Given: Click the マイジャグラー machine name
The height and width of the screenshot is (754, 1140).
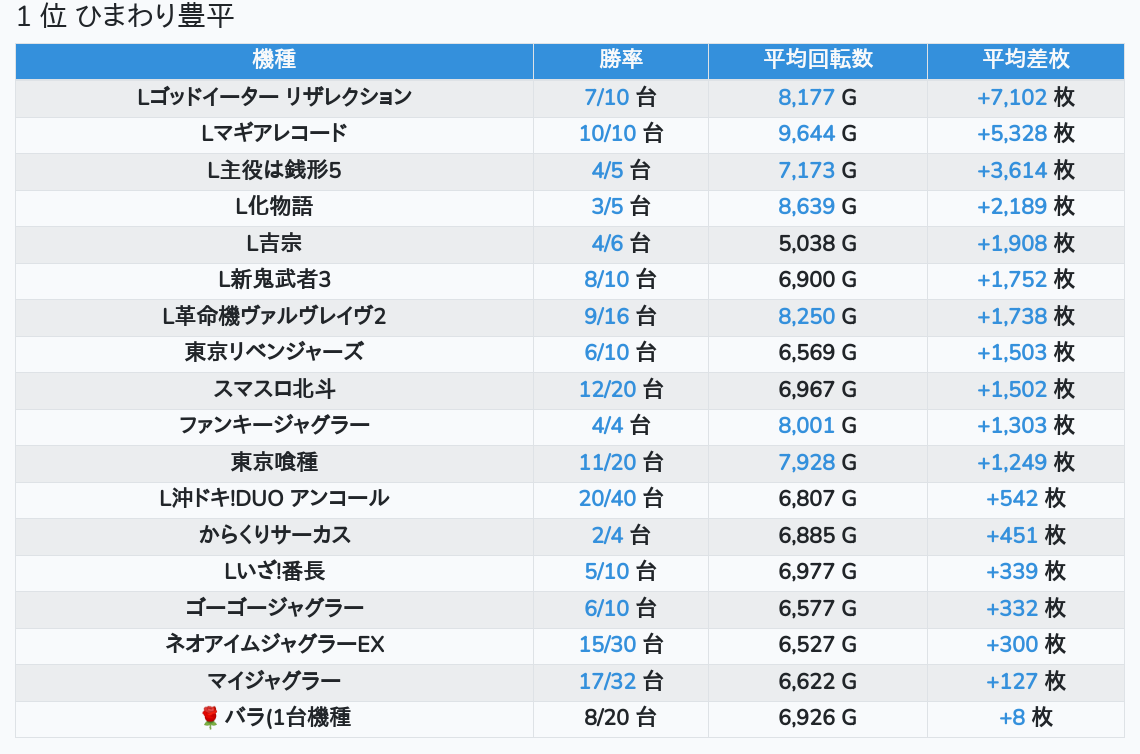Looking at the screenshot, I should pos(274,681).
